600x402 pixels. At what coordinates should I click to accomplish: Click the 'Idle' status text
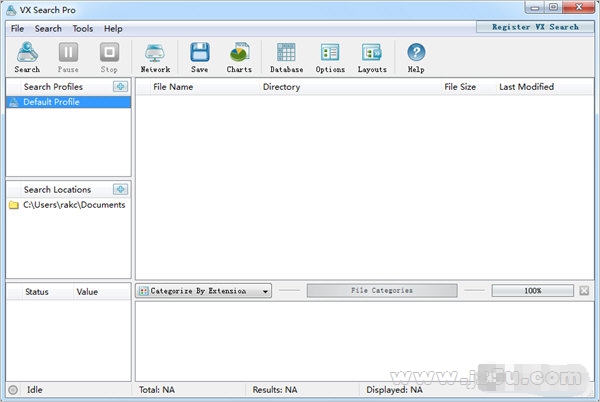click(x=34, y=390)
